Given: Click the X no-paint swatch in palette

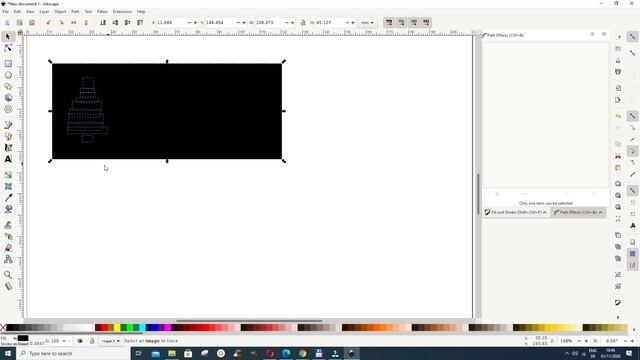Looking at the screenshot, I should click(3, 327).
